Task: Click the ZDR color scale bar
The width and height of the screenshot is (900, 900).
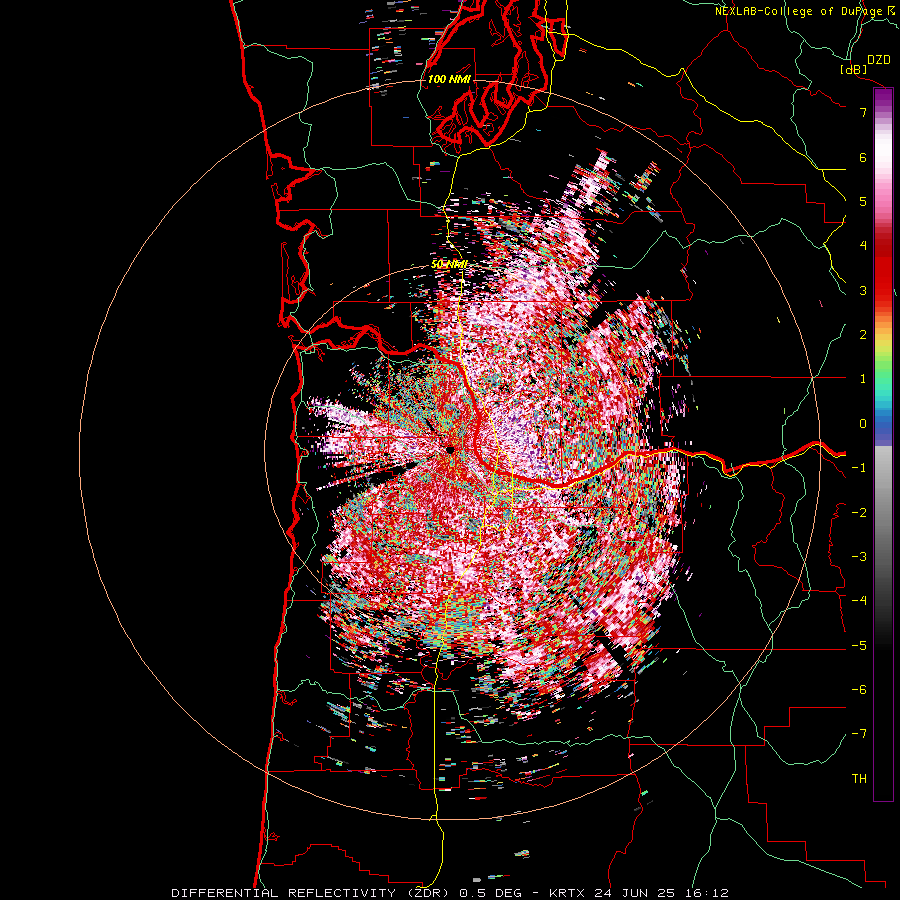Action: click(x=883, y=444)
